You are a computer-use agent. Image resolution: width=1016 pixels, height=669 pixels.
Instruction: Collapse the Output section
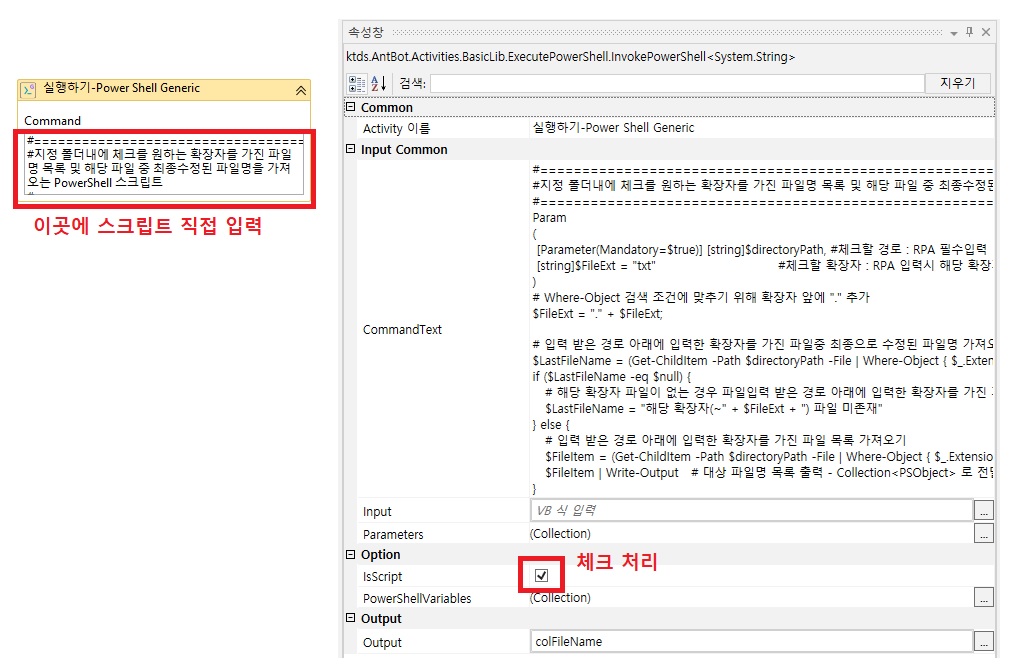[x=350, y=619]
